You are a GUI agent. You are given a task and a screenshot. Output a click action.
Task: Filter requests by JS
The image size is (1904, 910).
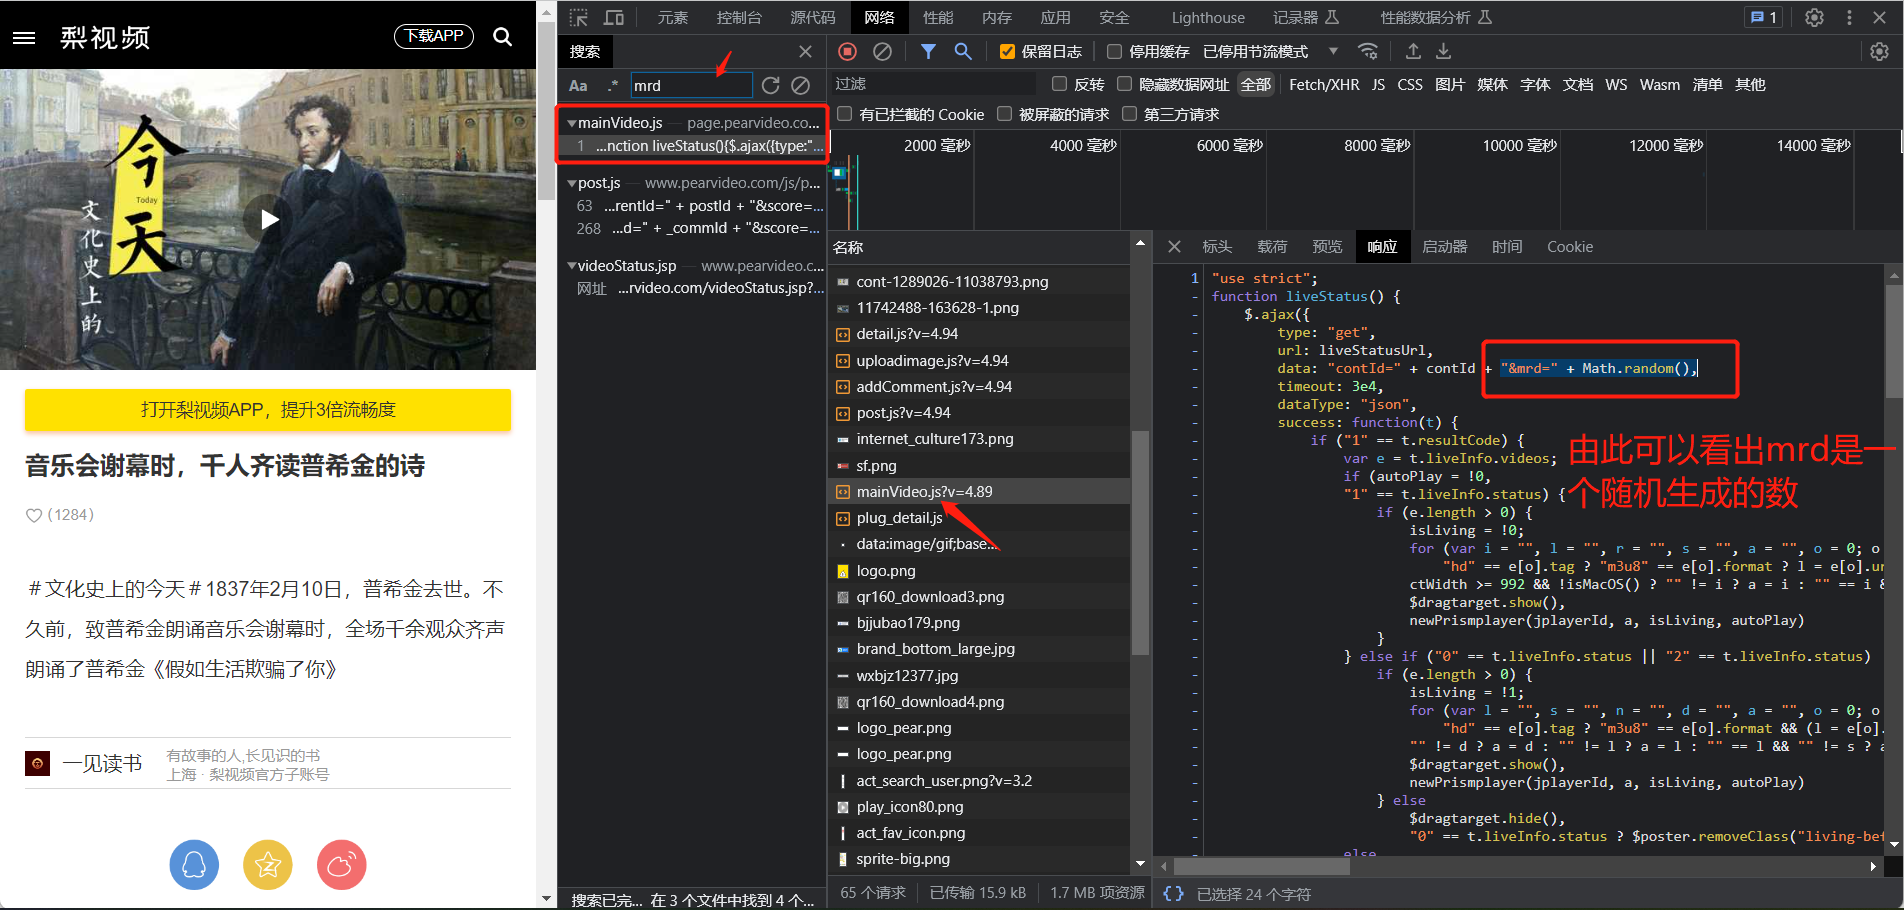coord(1378,85)
